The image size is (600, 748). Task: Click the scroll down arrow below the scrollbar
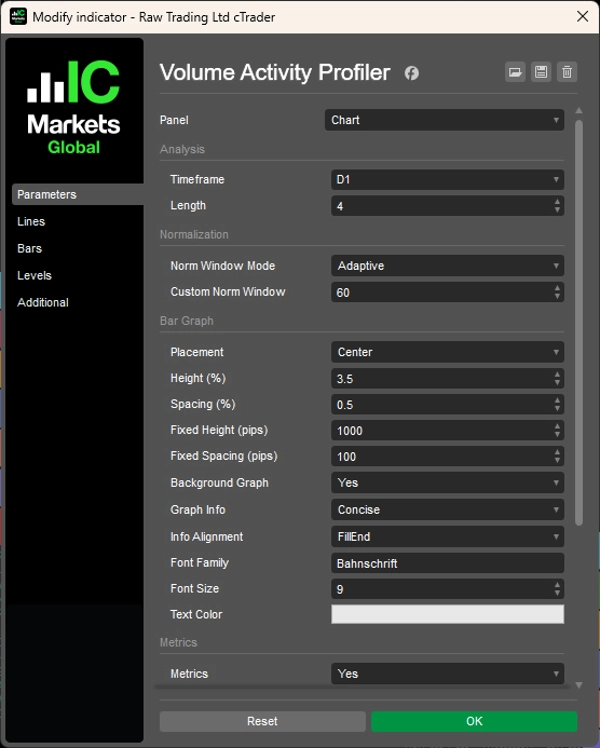coord(579,685)
